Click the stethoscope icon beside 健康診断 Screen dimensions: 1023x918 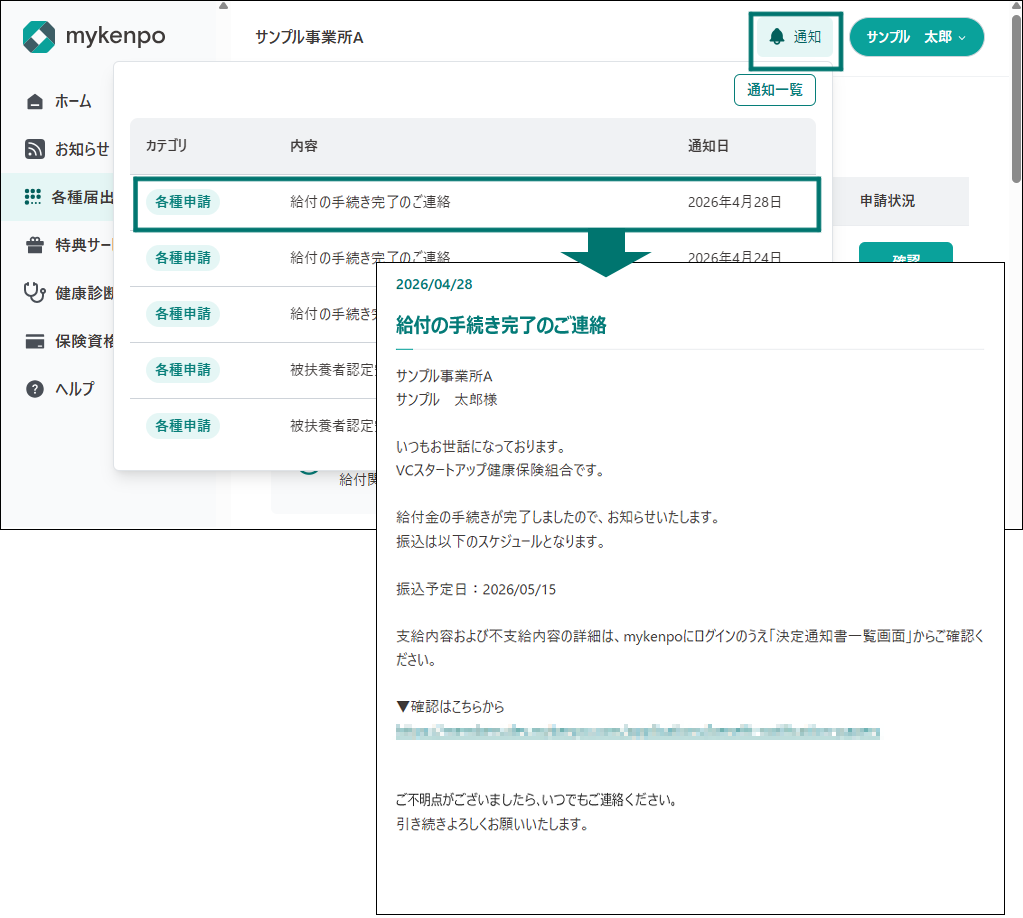pos(35,292)
